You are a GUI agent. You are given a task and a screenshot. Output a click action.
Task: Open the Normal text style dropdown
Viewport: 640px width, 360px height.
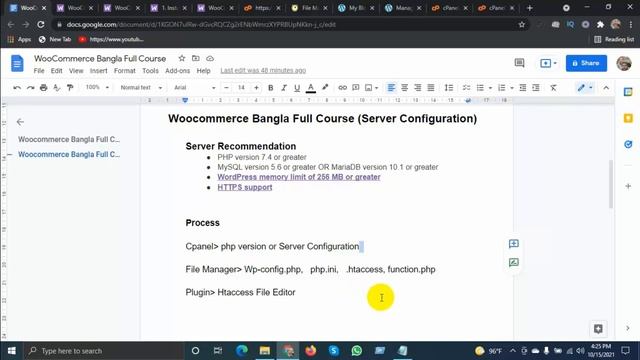click(x=141, y=87)
